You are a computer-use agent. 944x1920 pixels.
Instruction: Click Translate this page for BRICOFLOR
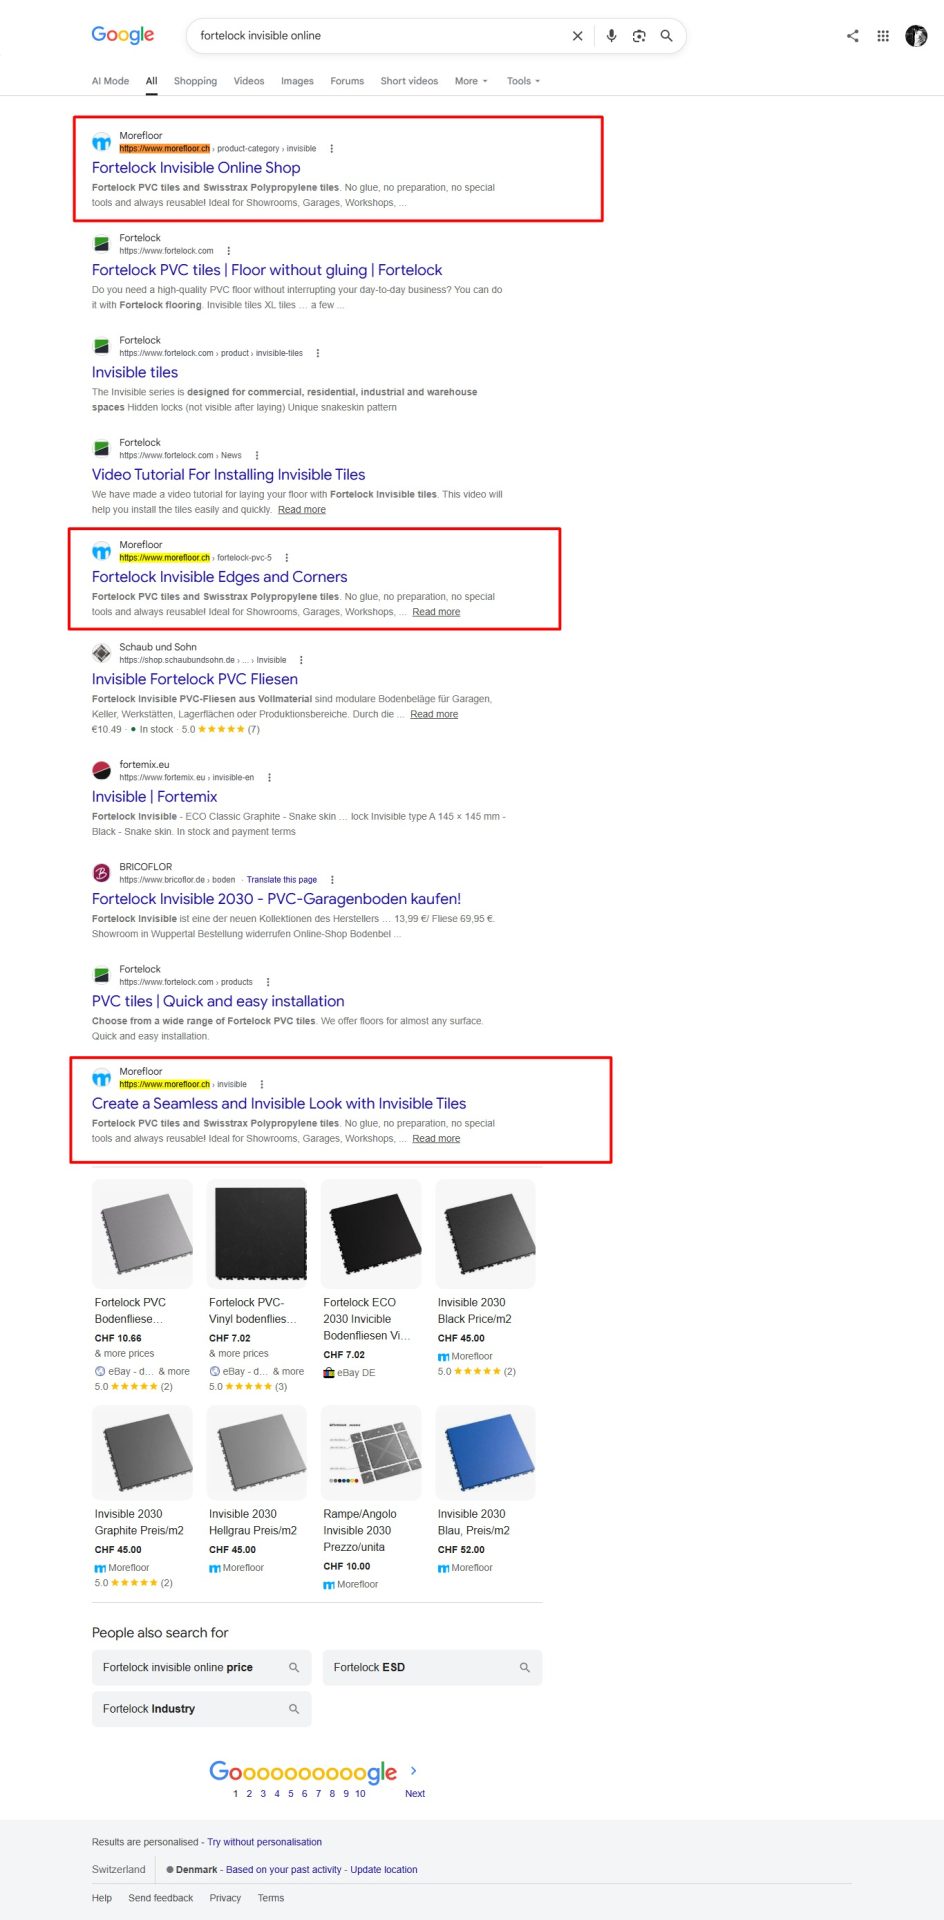click(282, 880)
